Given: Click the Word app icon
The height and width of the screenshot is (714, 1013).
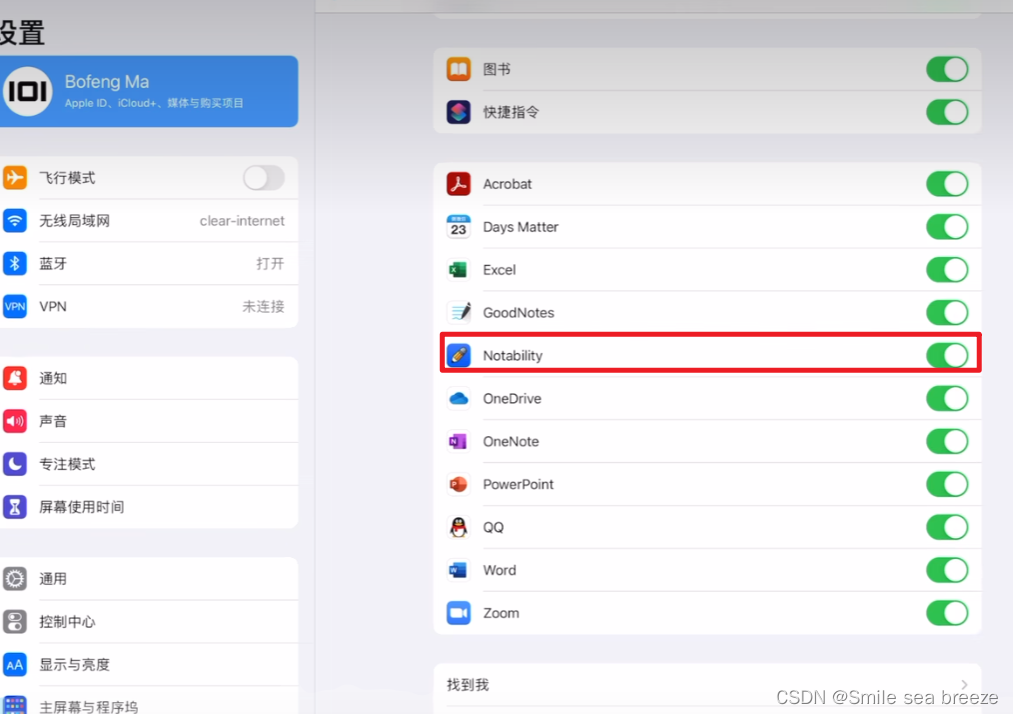Looking at the screenshot, I should click(x=459, y=570).
